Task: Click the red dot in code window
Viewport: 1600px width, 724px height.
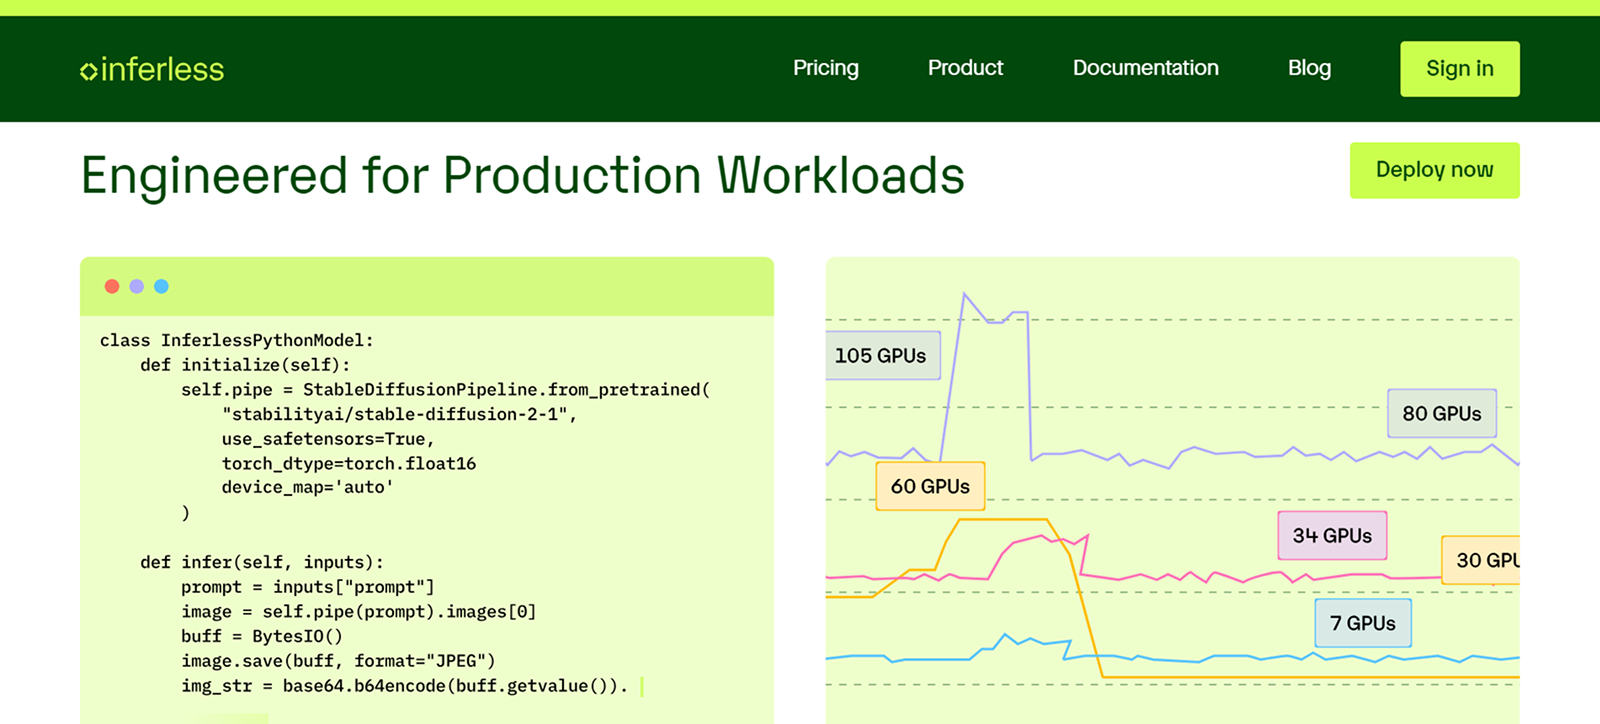Action: pos(112,286)
